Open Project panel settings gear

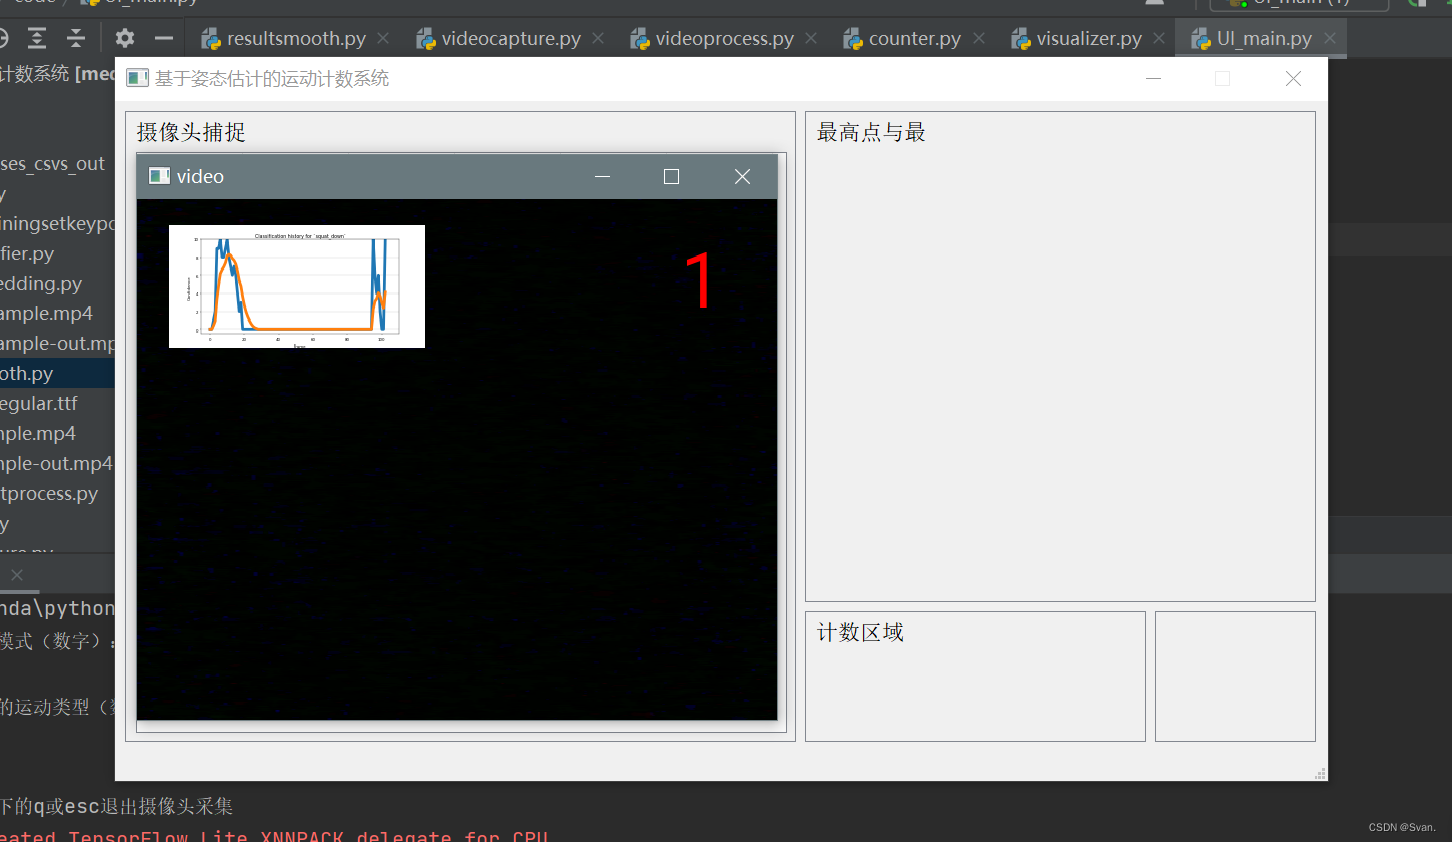point(124,38)
